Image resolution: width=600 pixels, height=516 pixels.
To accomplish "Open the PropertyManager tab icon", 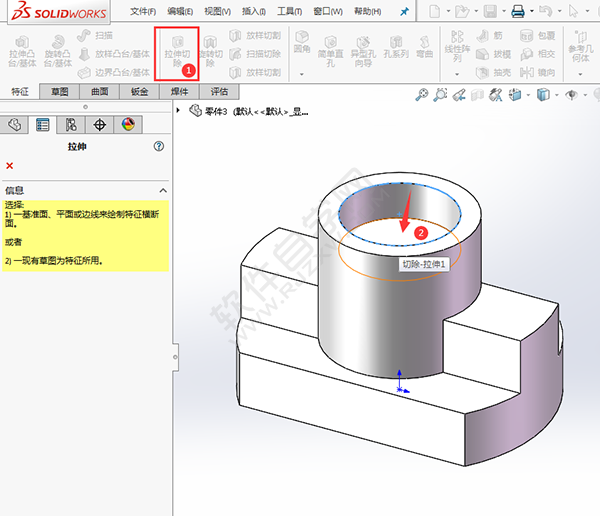I will (x=42, y=125).
